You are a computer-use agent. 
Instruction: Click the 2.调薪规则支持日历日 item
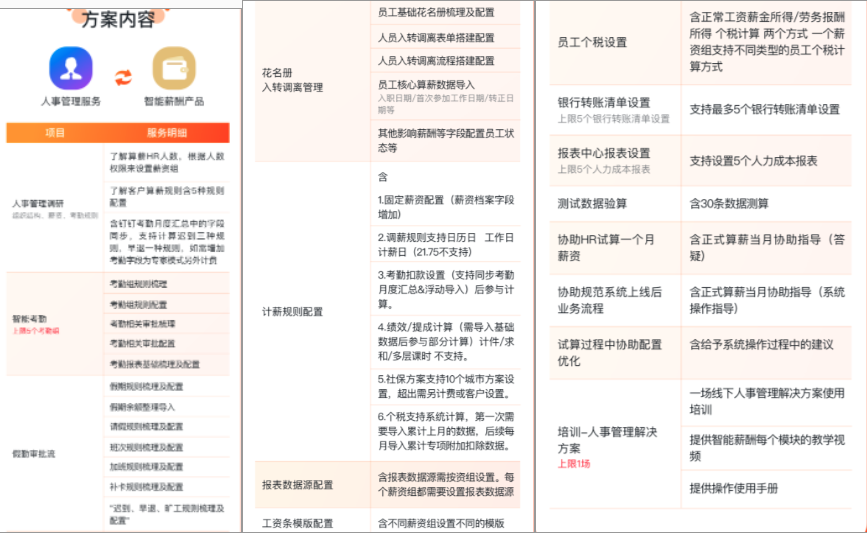(x=446, y=244)
